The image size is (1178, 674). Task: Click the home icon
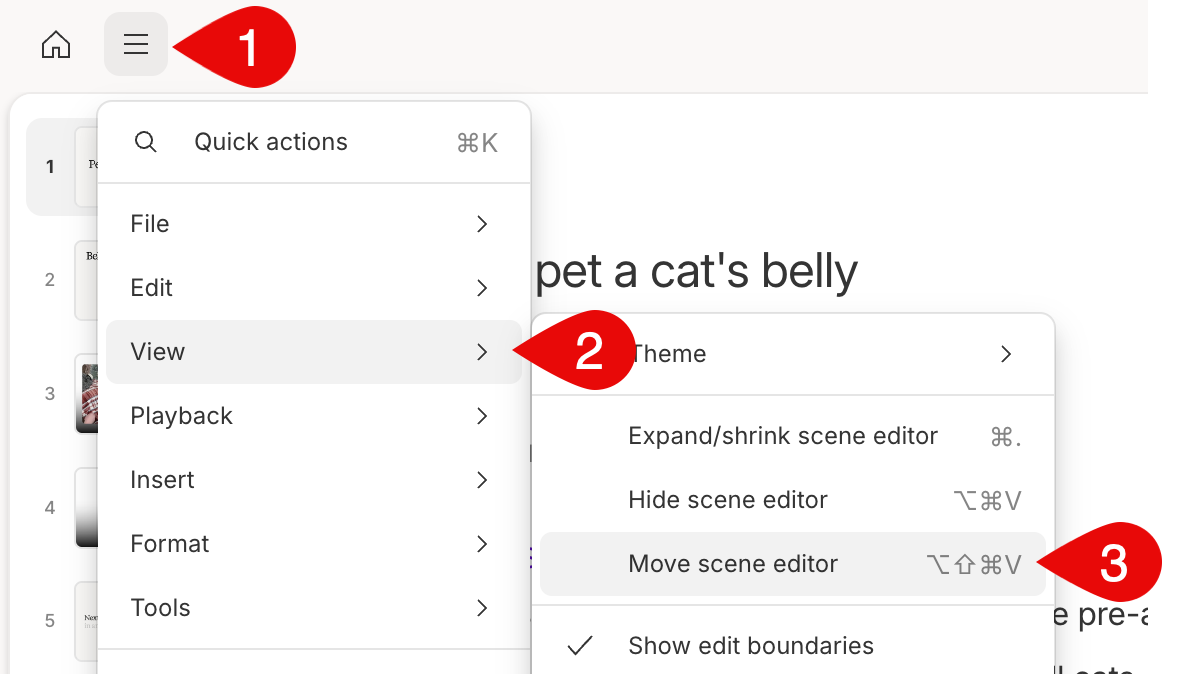[56, 45]
